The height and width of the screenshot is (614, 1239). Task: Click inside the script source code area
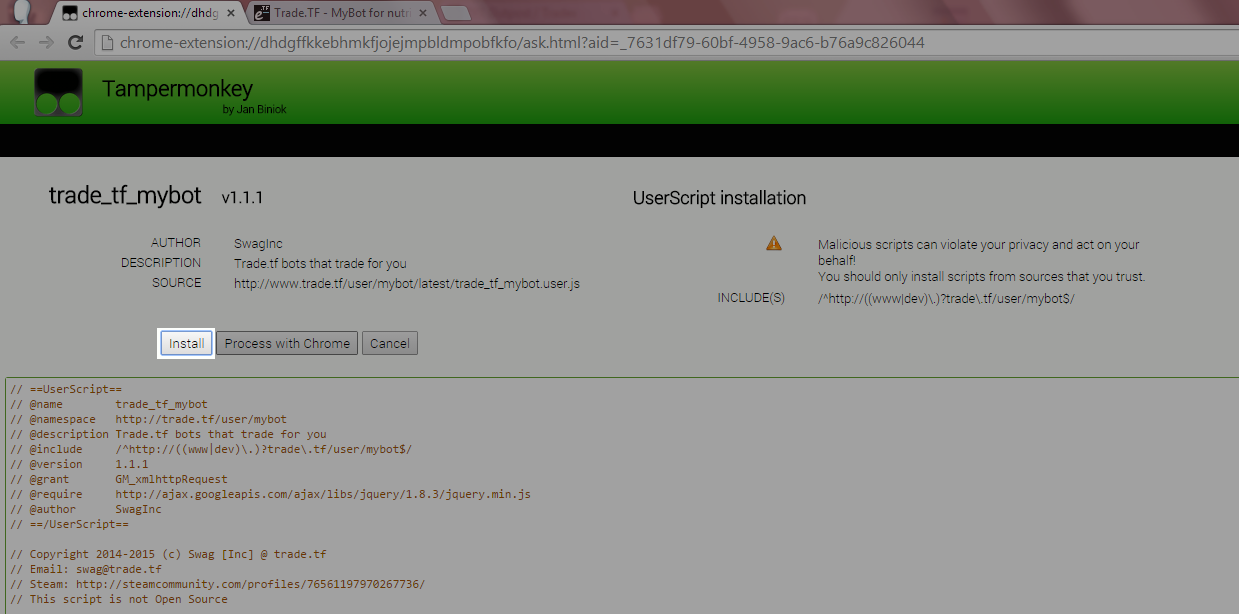620,496
